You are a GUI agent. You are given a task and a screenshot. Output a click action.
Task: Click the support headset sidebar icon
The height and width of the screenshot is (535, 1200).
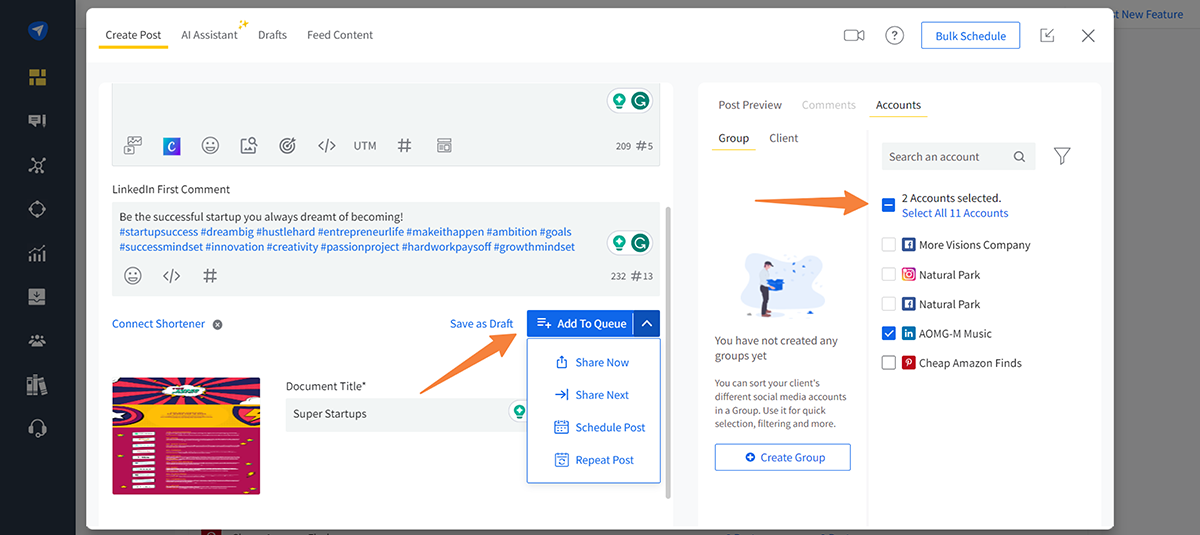click(38, 428)
